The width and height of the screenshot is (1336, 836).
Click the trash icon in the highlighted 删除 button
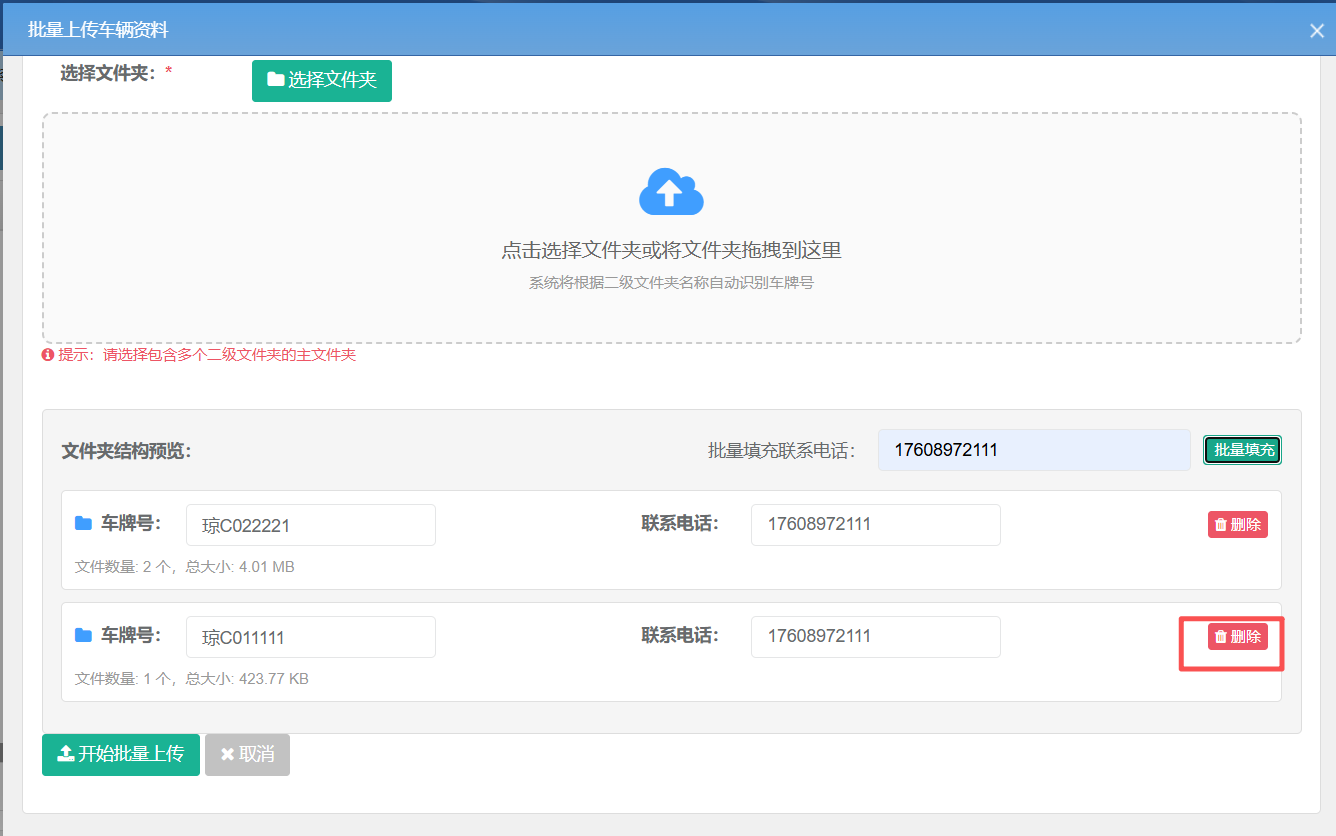(1222, 637)
